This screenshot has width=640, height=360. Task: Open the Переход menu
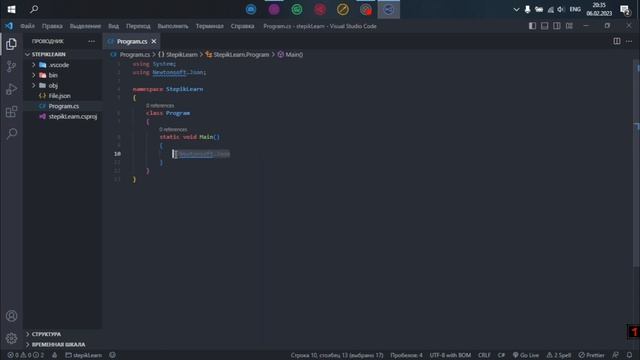(x=138, y=26)
